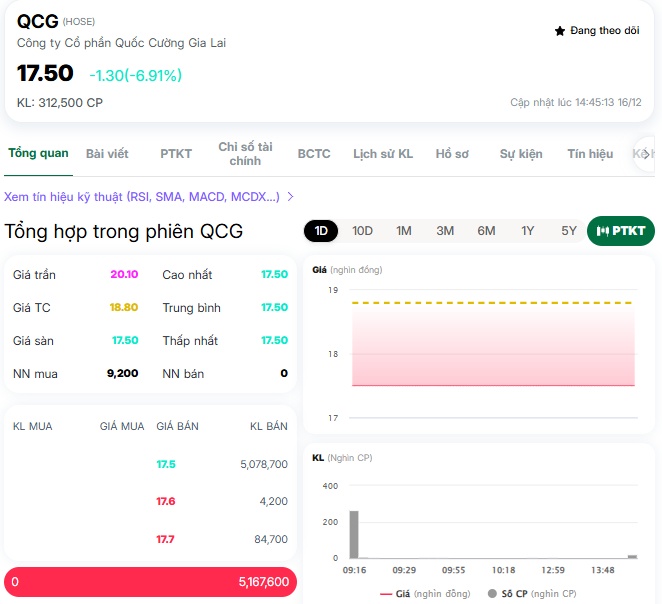Click the Tổng hợp trong phiên QCG heading
Image resolution: width=662 pixels, height=604 pixels.
[x=124, y=231]
